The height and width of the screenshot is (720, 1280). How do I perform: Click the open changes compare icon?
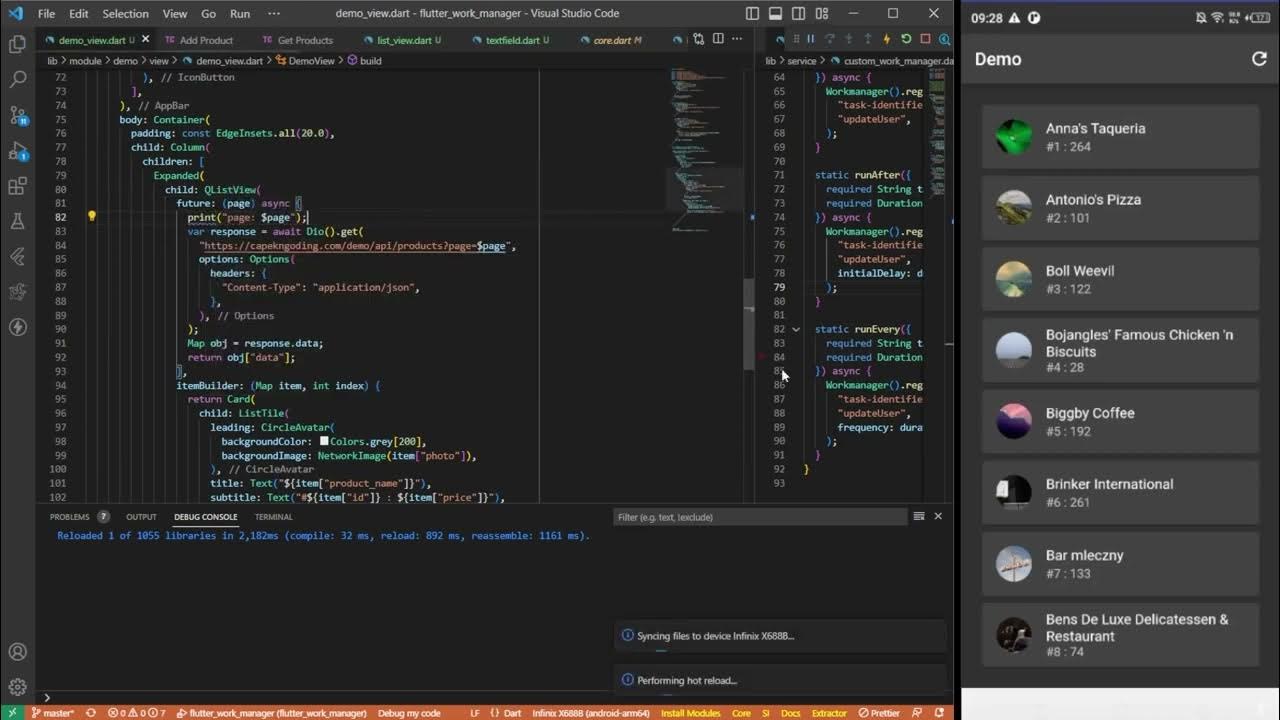[697, 39]
